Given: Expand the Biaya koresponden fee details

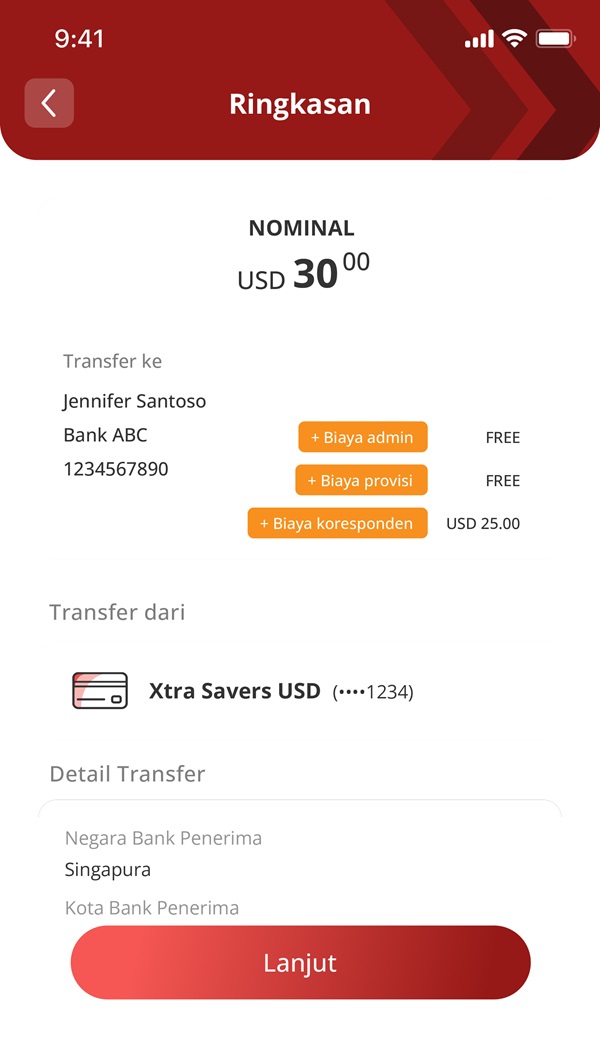Looking at the screenshot, I should click(x=337, y=523).
